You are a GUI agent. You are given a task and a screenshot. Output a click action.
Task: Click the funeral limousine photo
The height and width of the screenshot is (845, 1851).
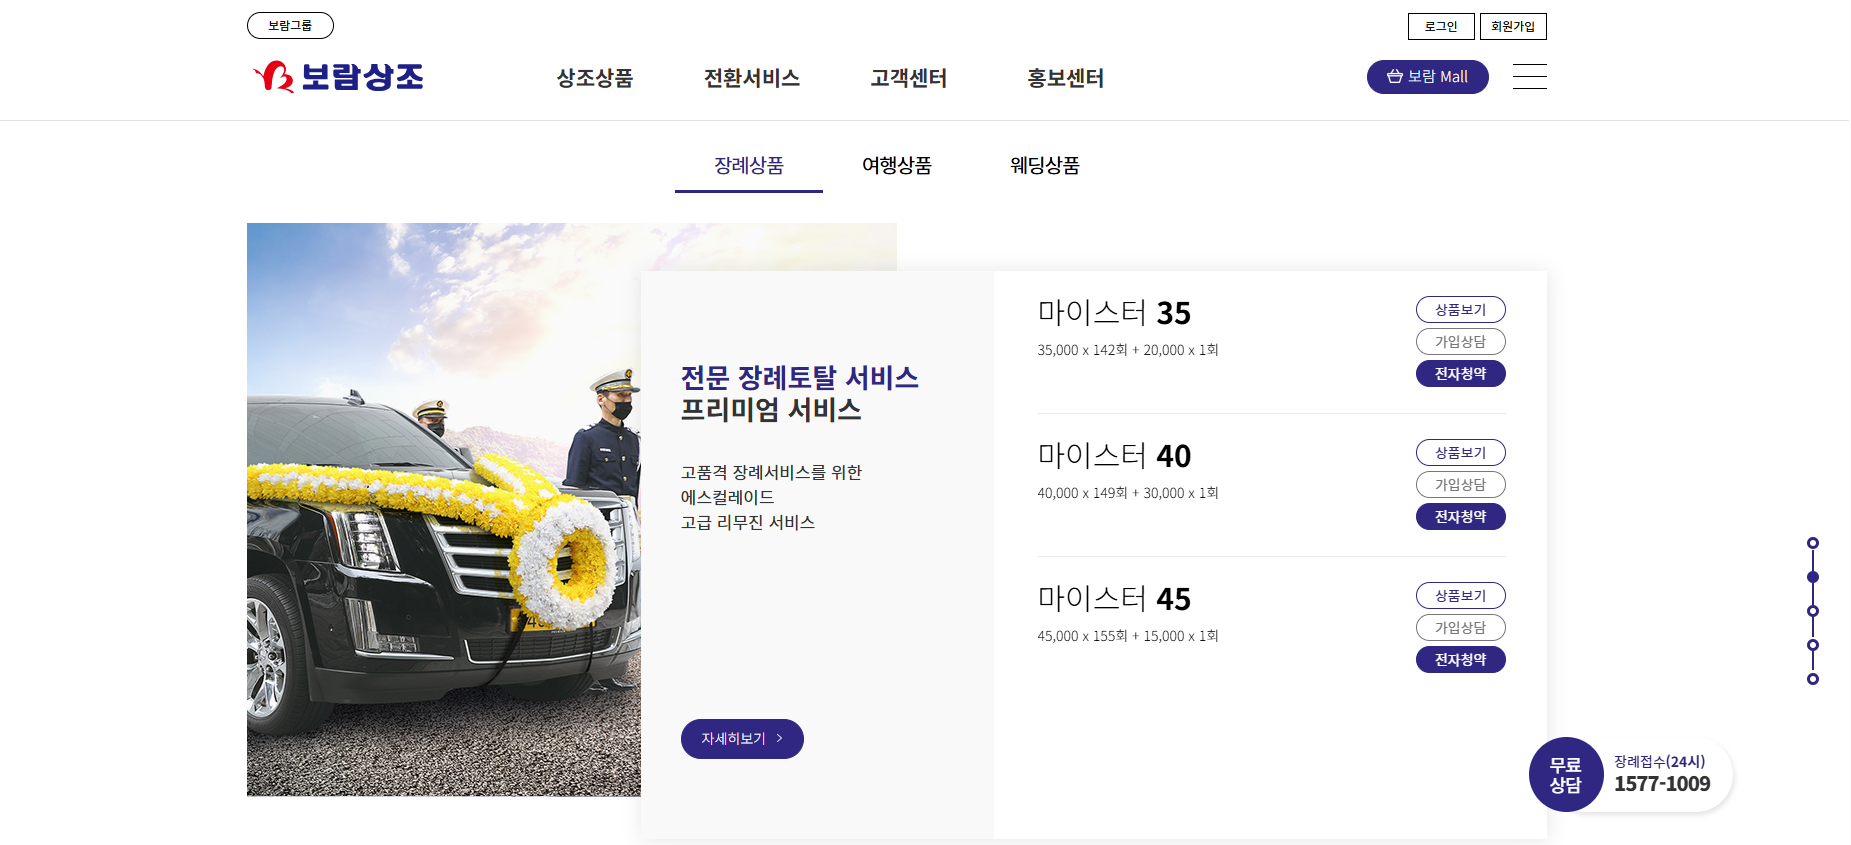coord(444,510)
